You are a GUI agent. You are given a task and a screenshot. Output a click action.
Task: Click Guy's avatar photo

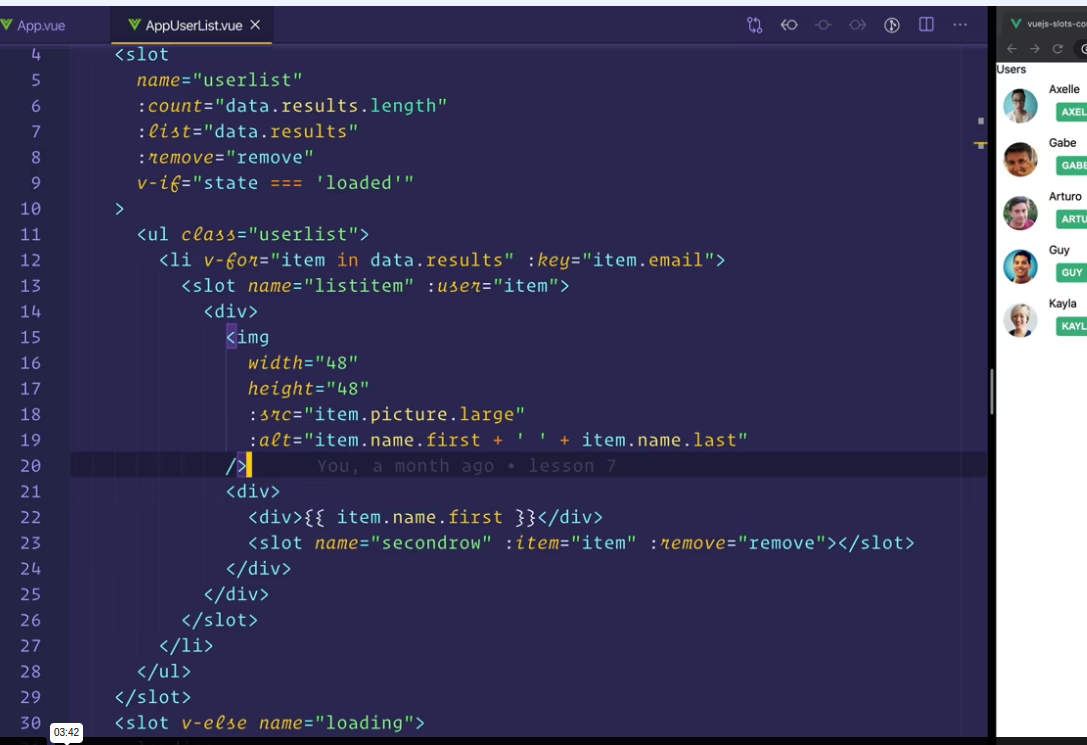coord(1020,267)
